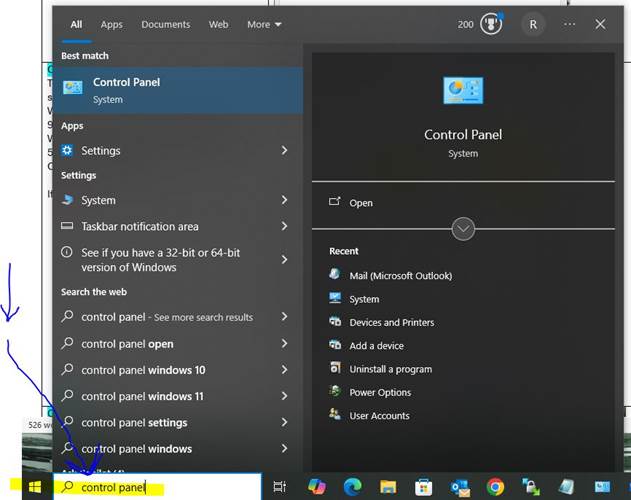Open User Accounts recent item

pos(379,416)
